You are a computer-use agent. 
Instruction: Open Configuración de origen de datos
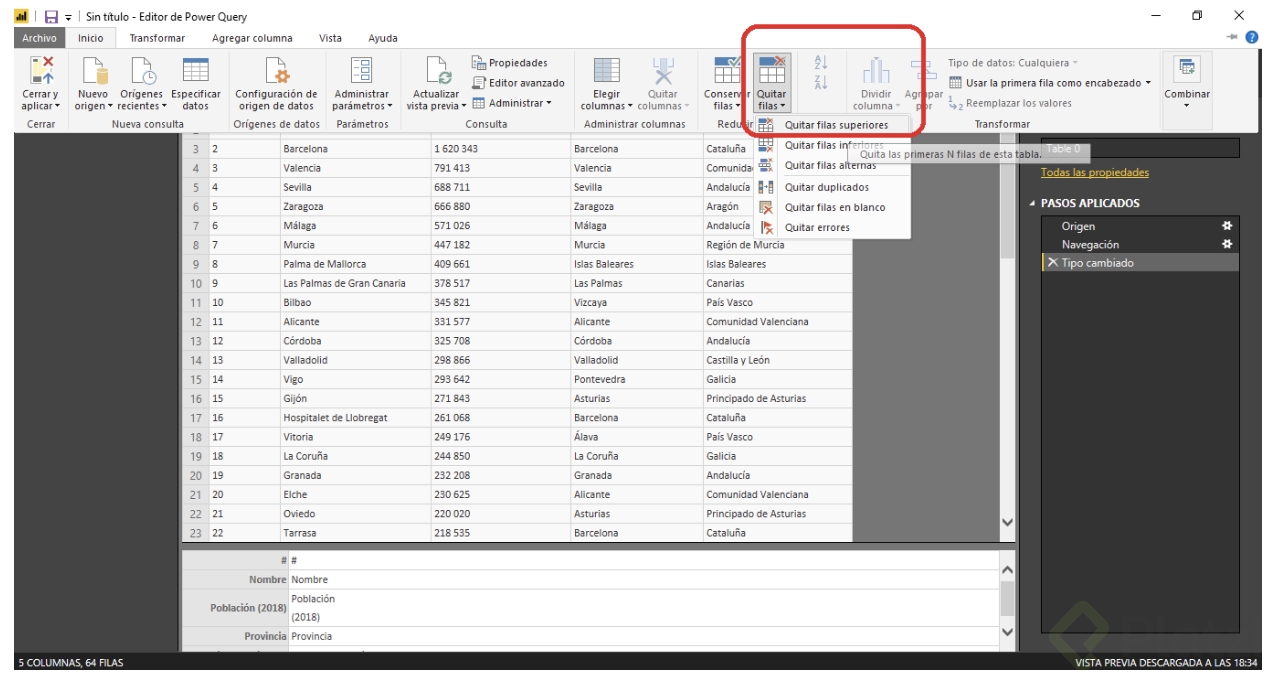pyautogui.click(x=276, y=84)
